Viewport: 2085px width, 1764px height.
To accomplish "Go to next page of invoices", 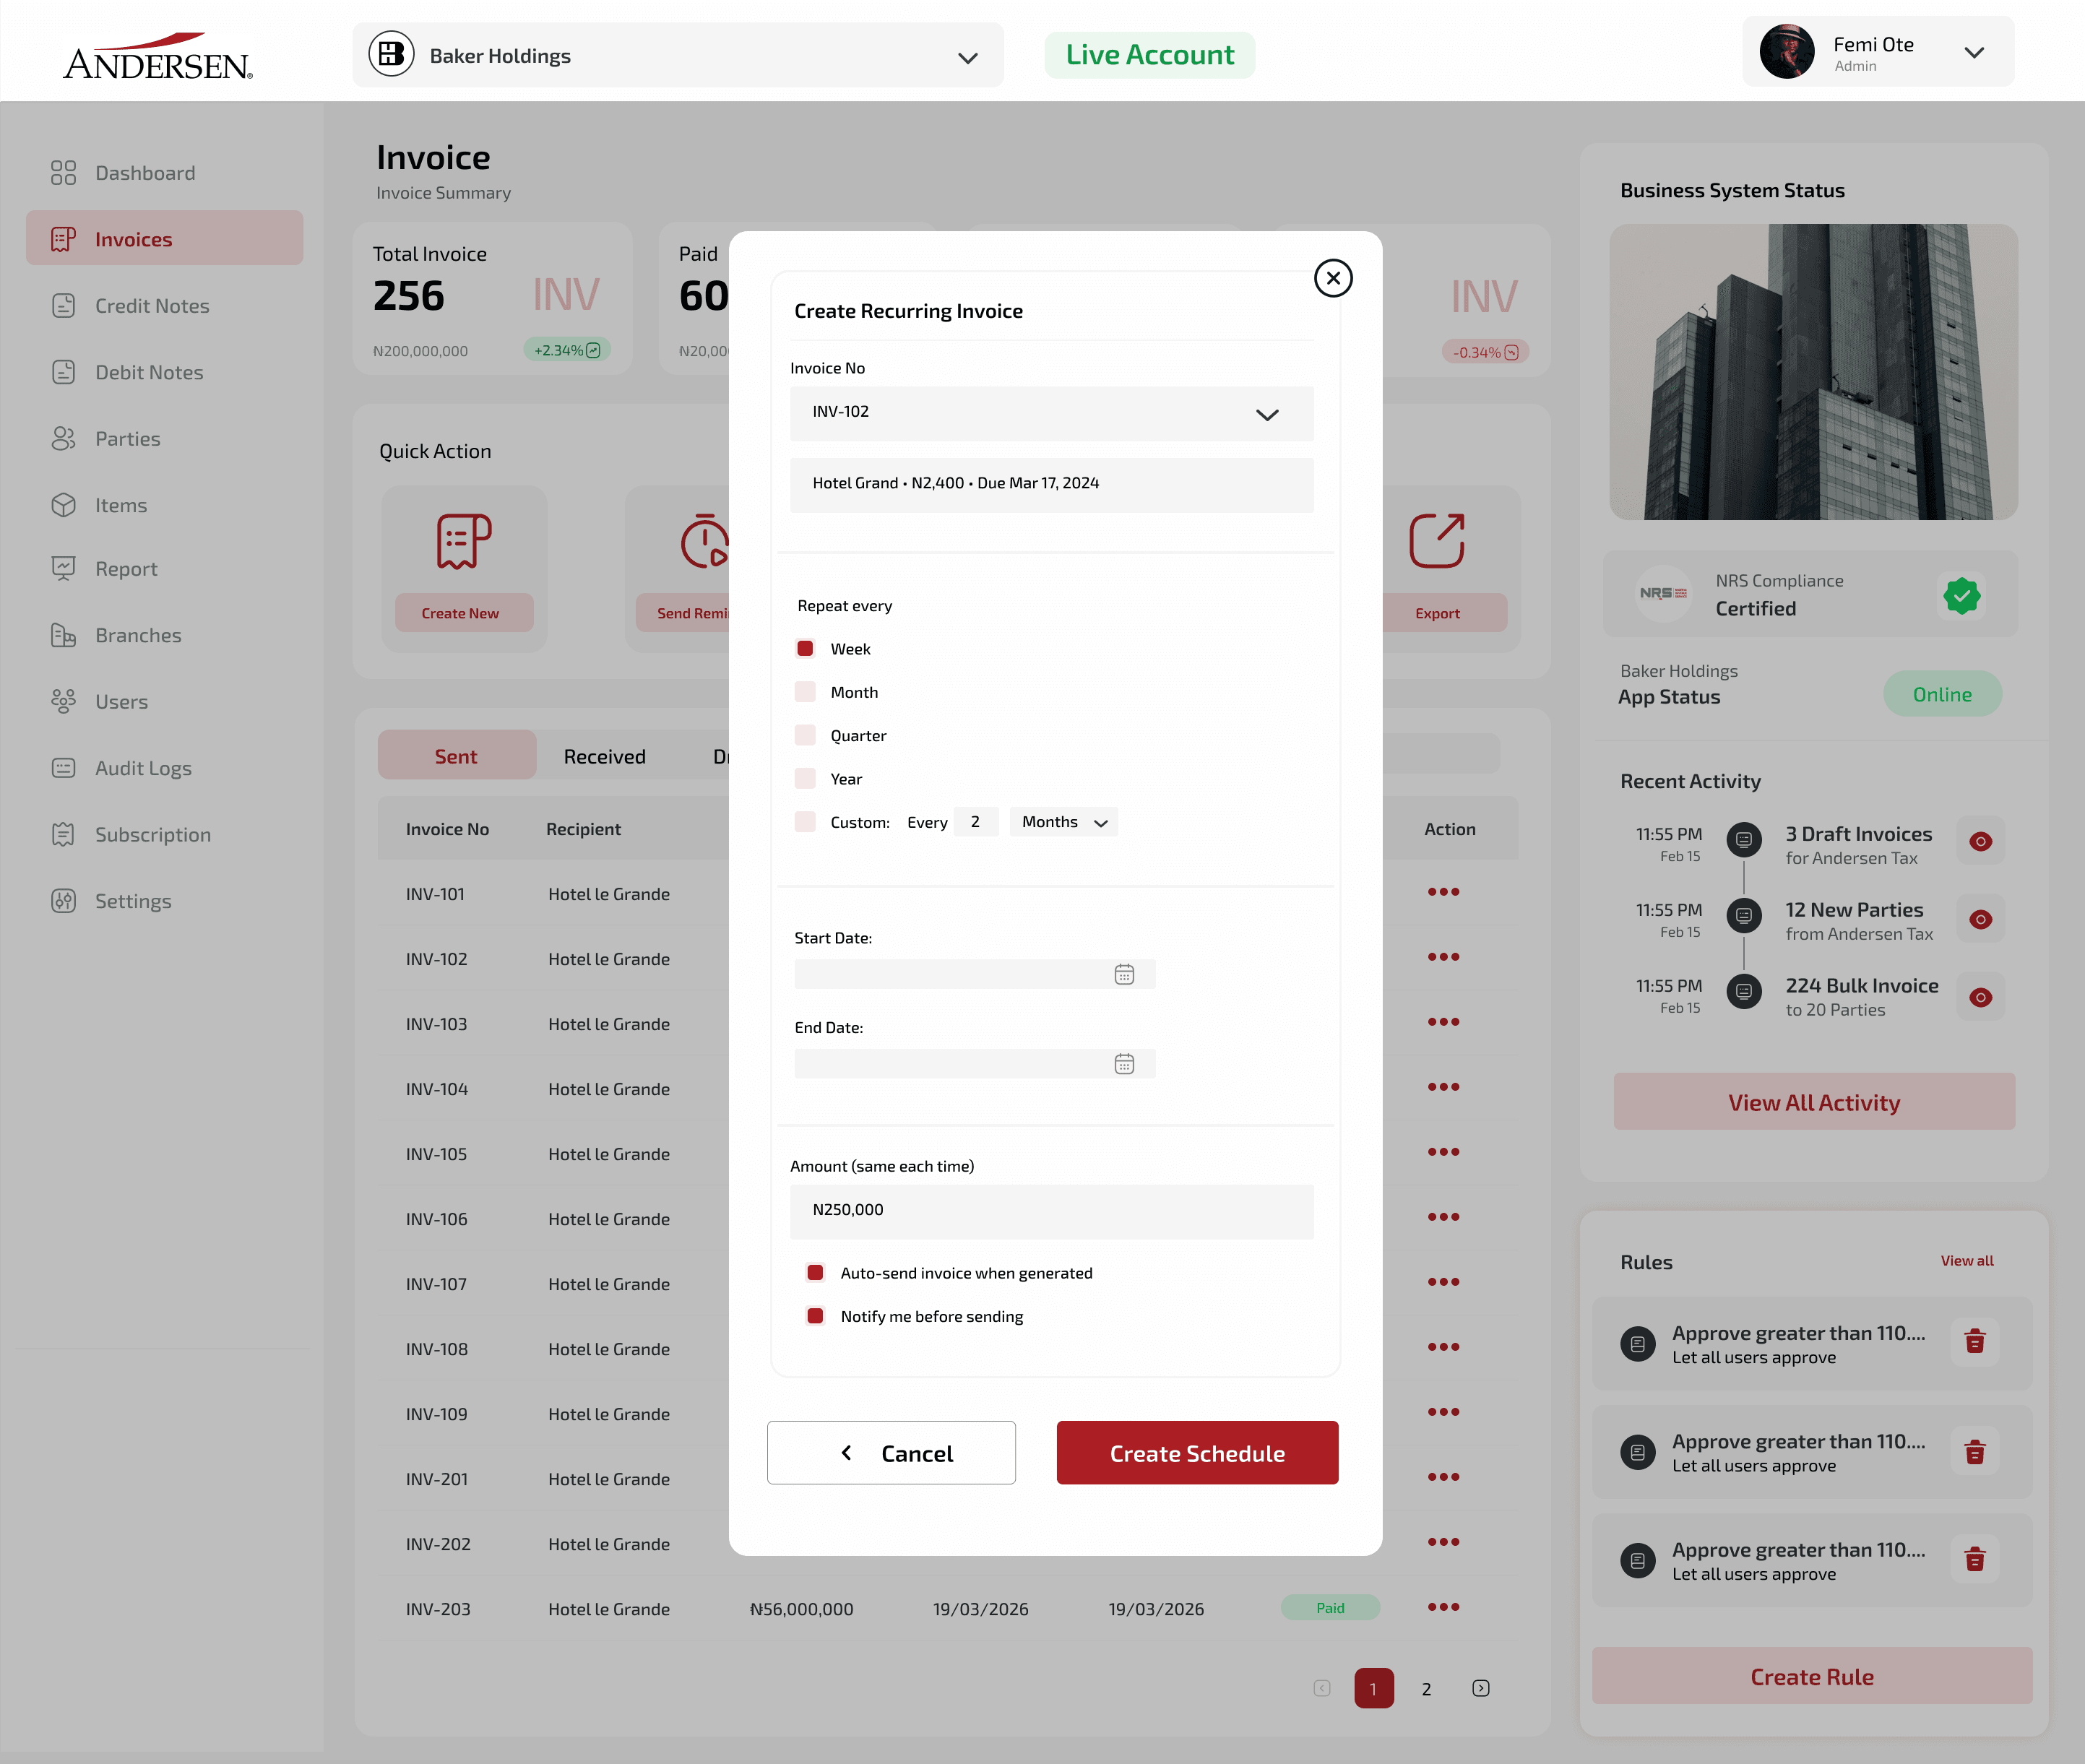I will [1481, 1689].
